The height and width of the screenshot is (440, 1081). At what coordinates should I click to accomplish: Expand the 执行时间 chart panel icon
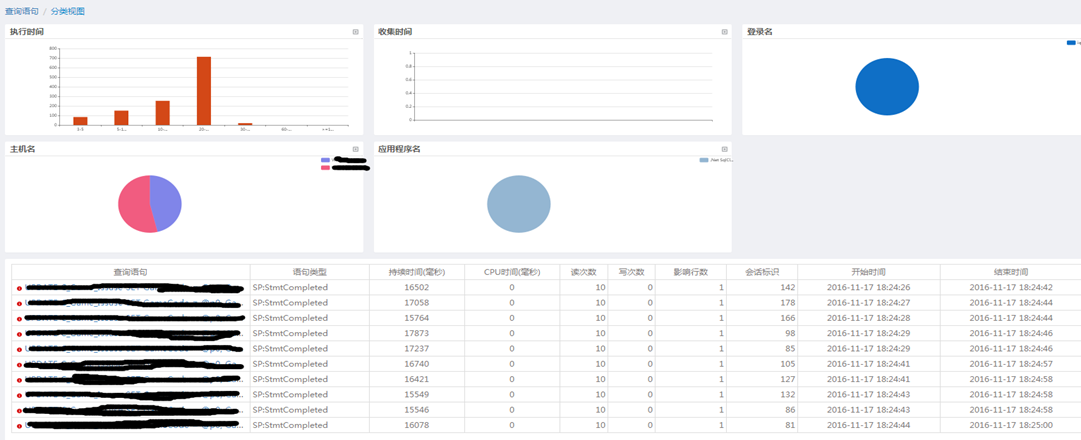tap(355, 32)
